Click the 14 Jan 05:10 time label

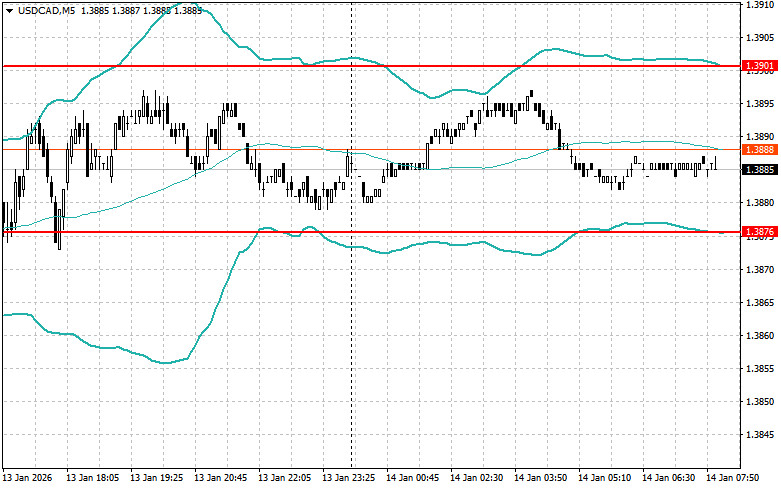pos(605,478)
